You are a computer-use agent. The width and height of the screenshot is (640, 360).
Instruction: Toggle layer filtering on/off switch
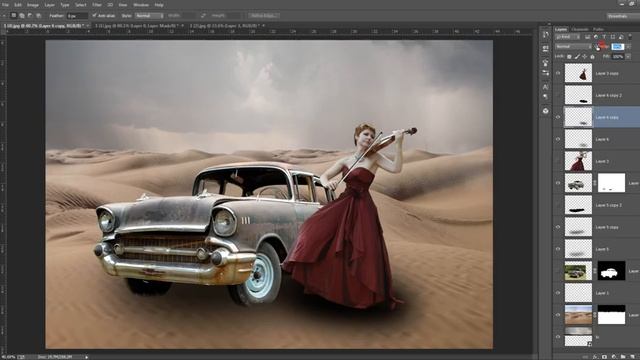pyautogui.click(x=630, y=38)
